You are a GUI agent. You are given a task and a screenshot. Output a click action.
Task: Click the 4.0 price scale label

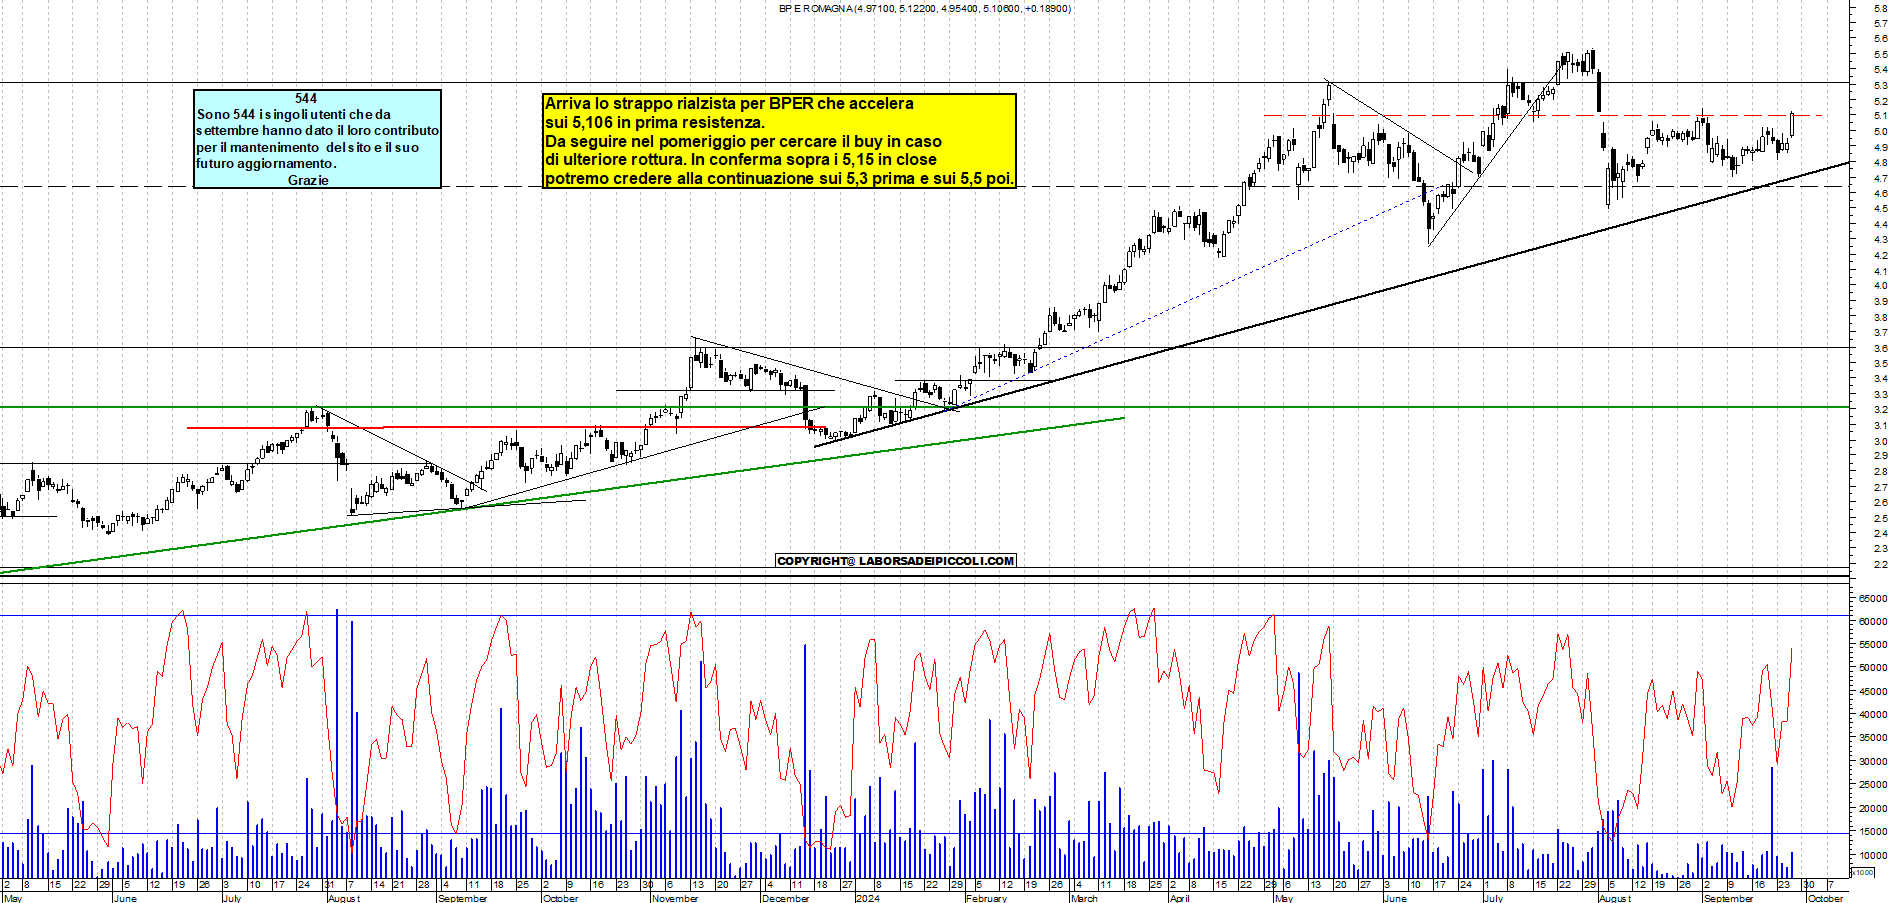[1881, 286]
